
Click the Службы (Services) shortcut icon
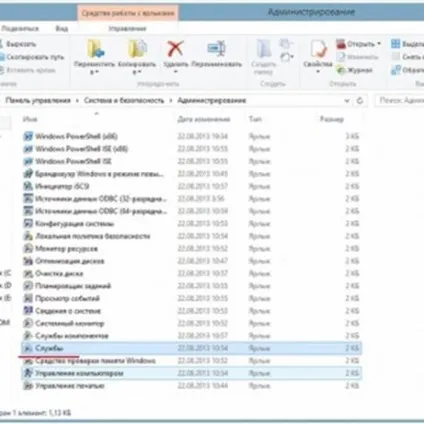tap(28, 348)
